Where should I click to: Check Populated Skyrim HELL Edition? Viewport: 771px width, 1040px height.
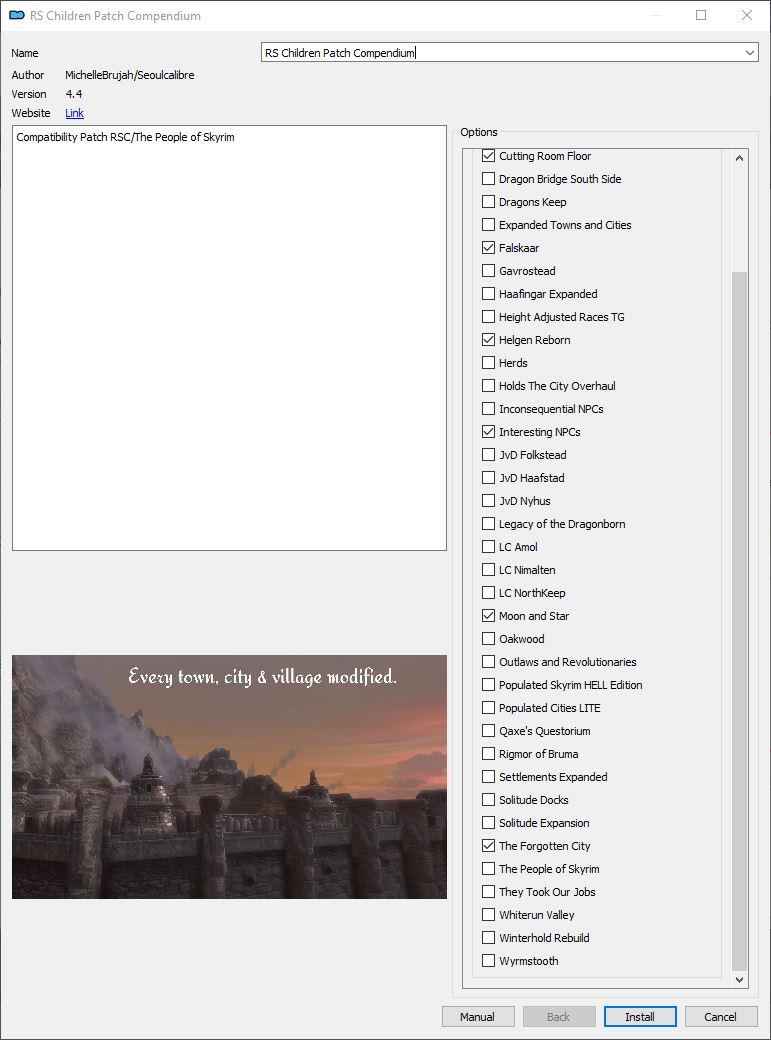(x=488, y=684)
